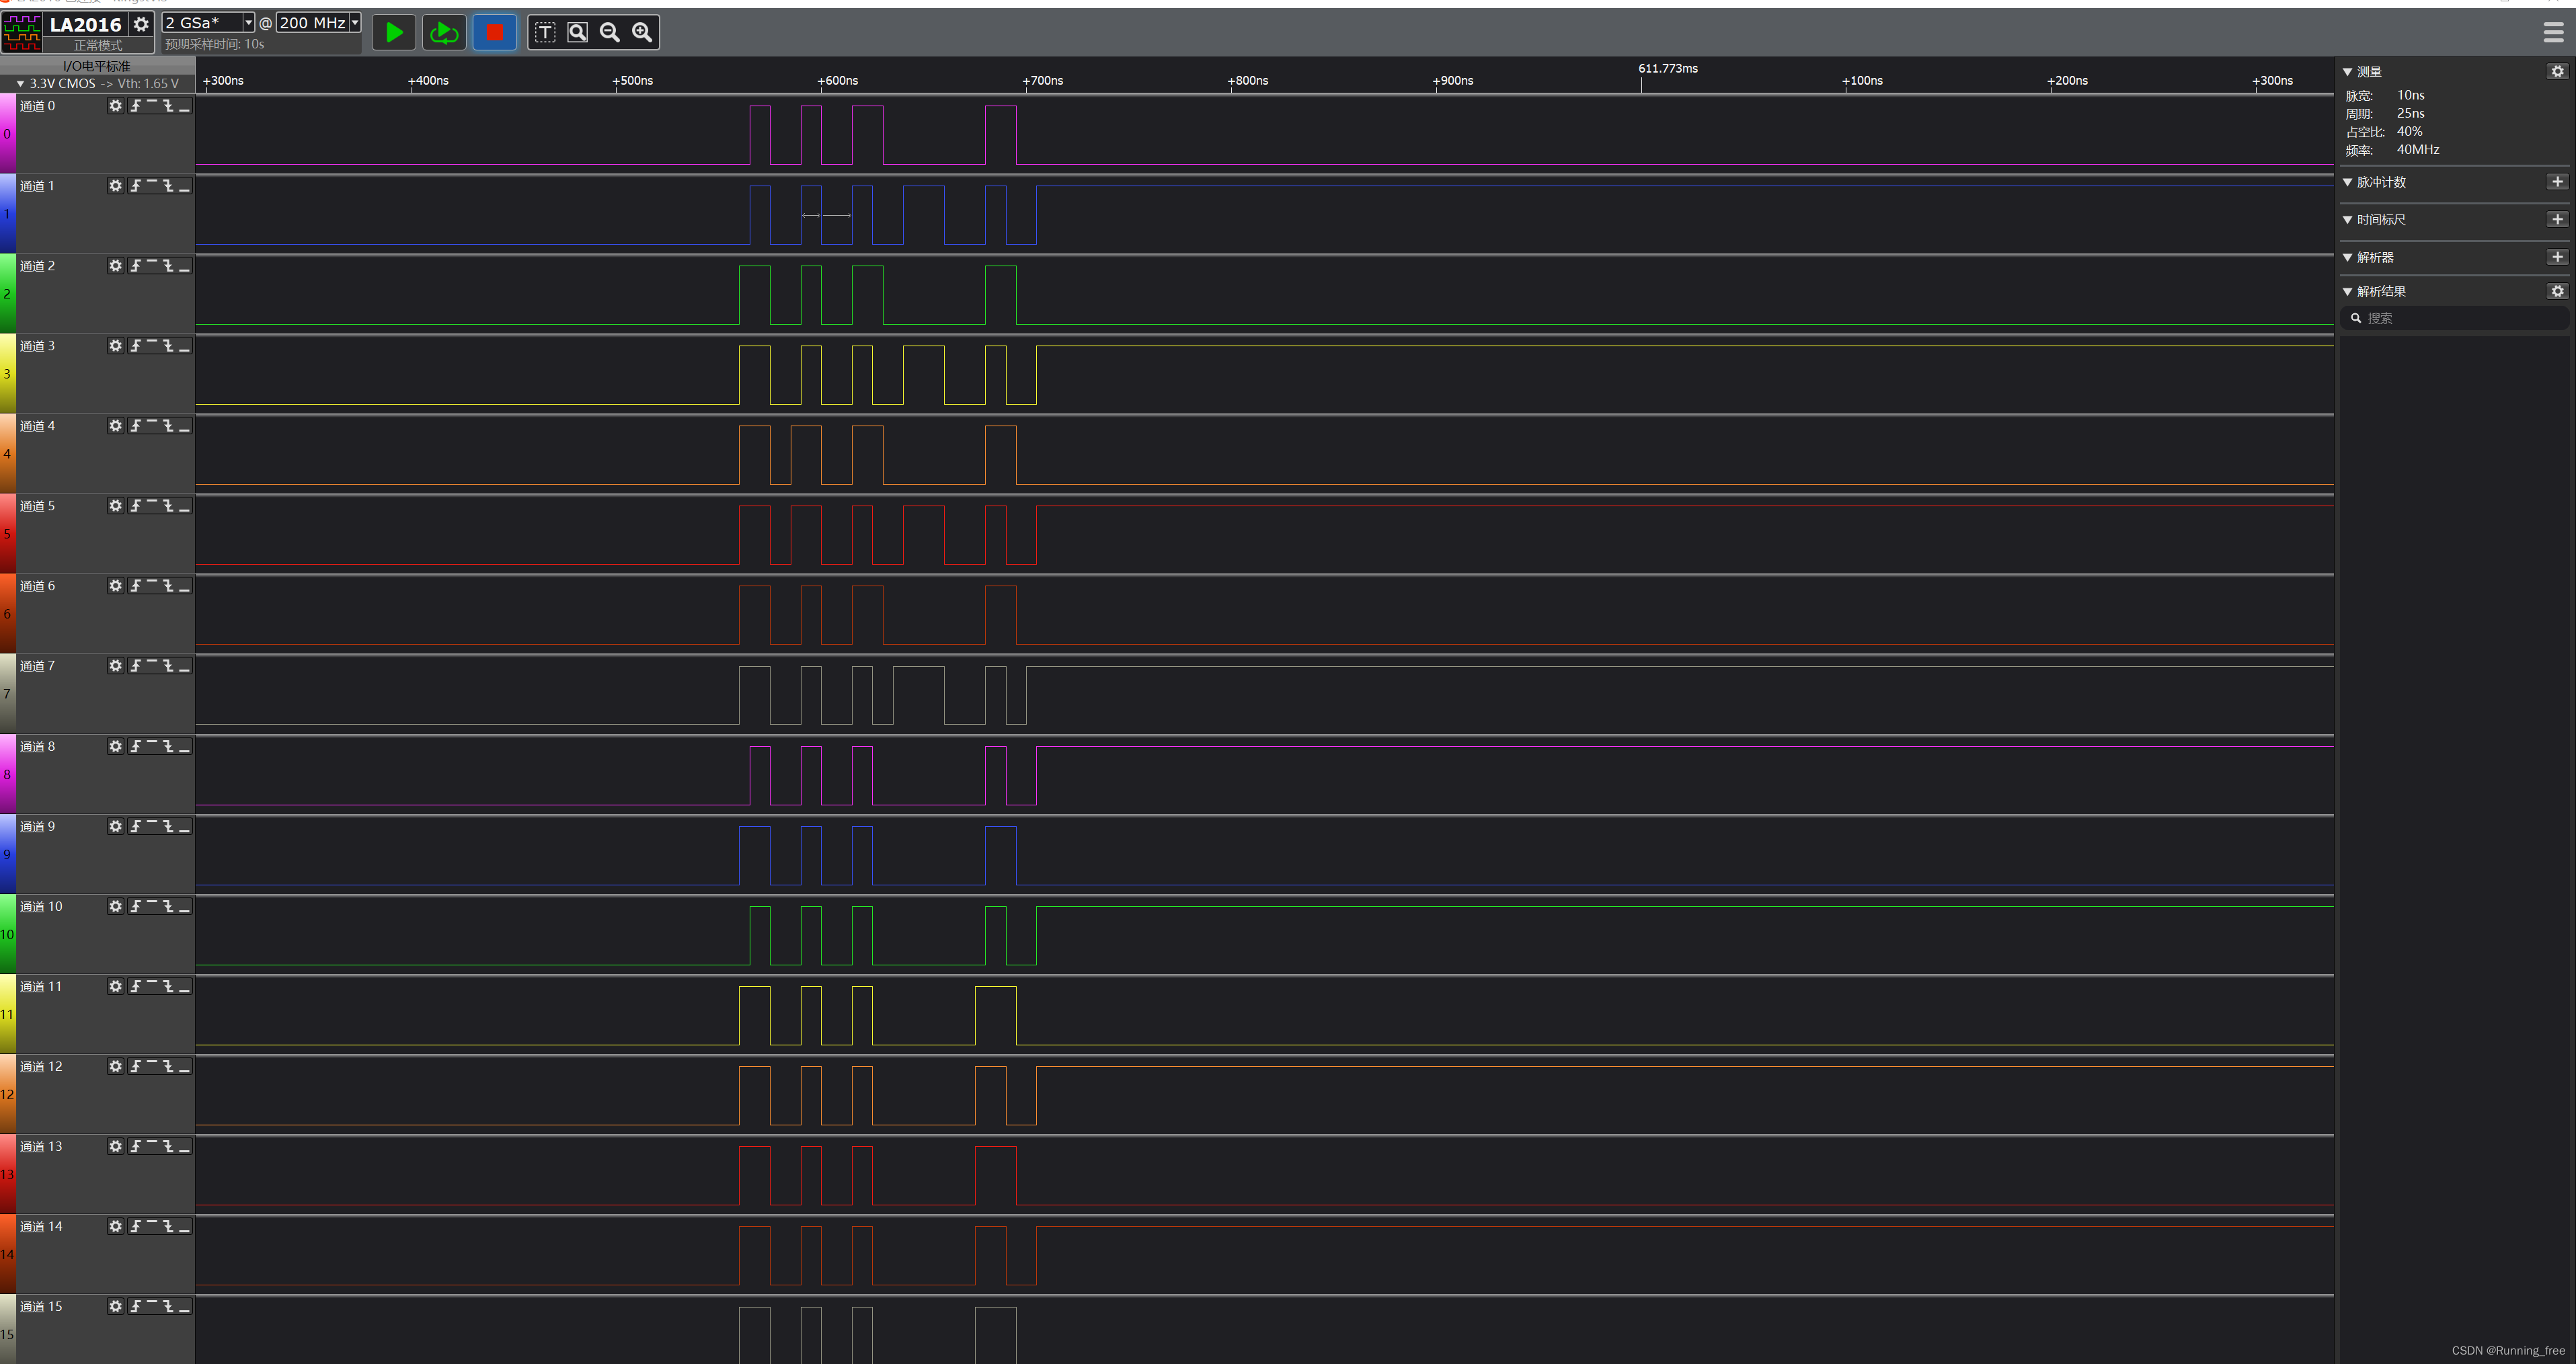Toggle falling edge trigger on 通道 2

[x=168, y=266]
